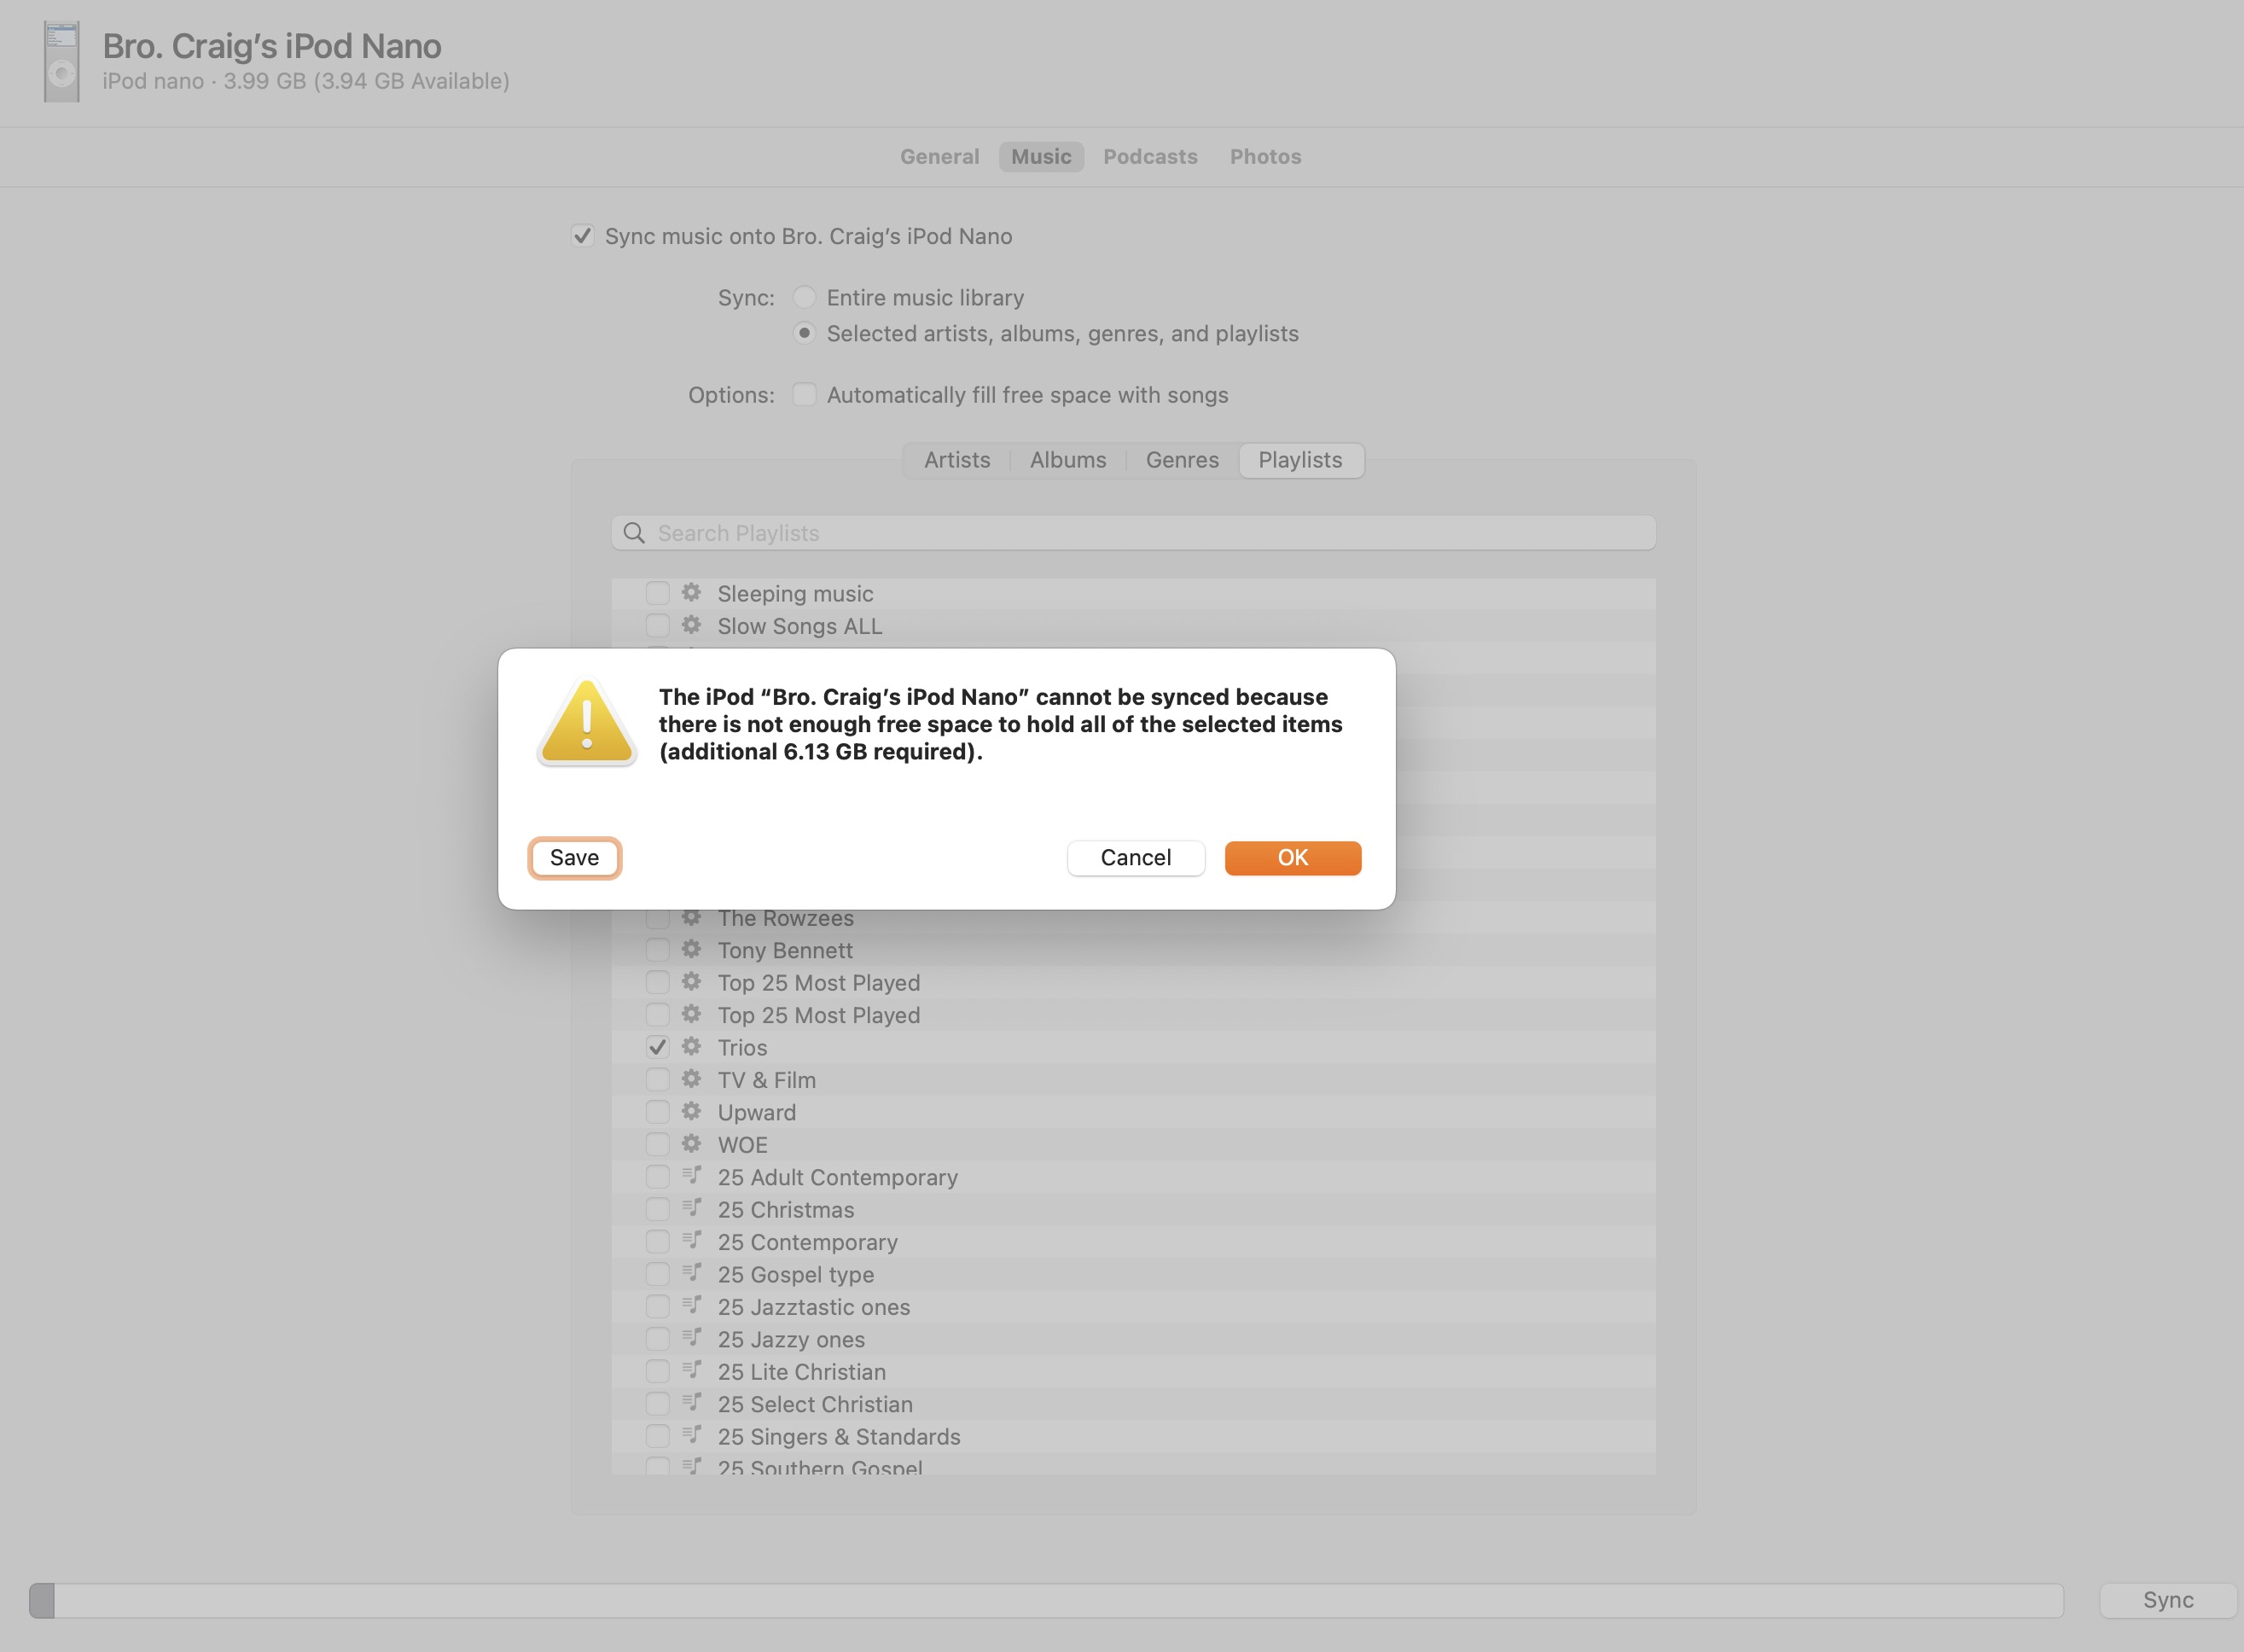The image size is (2244, 1652).
Task: Toggle Sync music onto iPod Nano checkbox
Action: click(583, 236)
